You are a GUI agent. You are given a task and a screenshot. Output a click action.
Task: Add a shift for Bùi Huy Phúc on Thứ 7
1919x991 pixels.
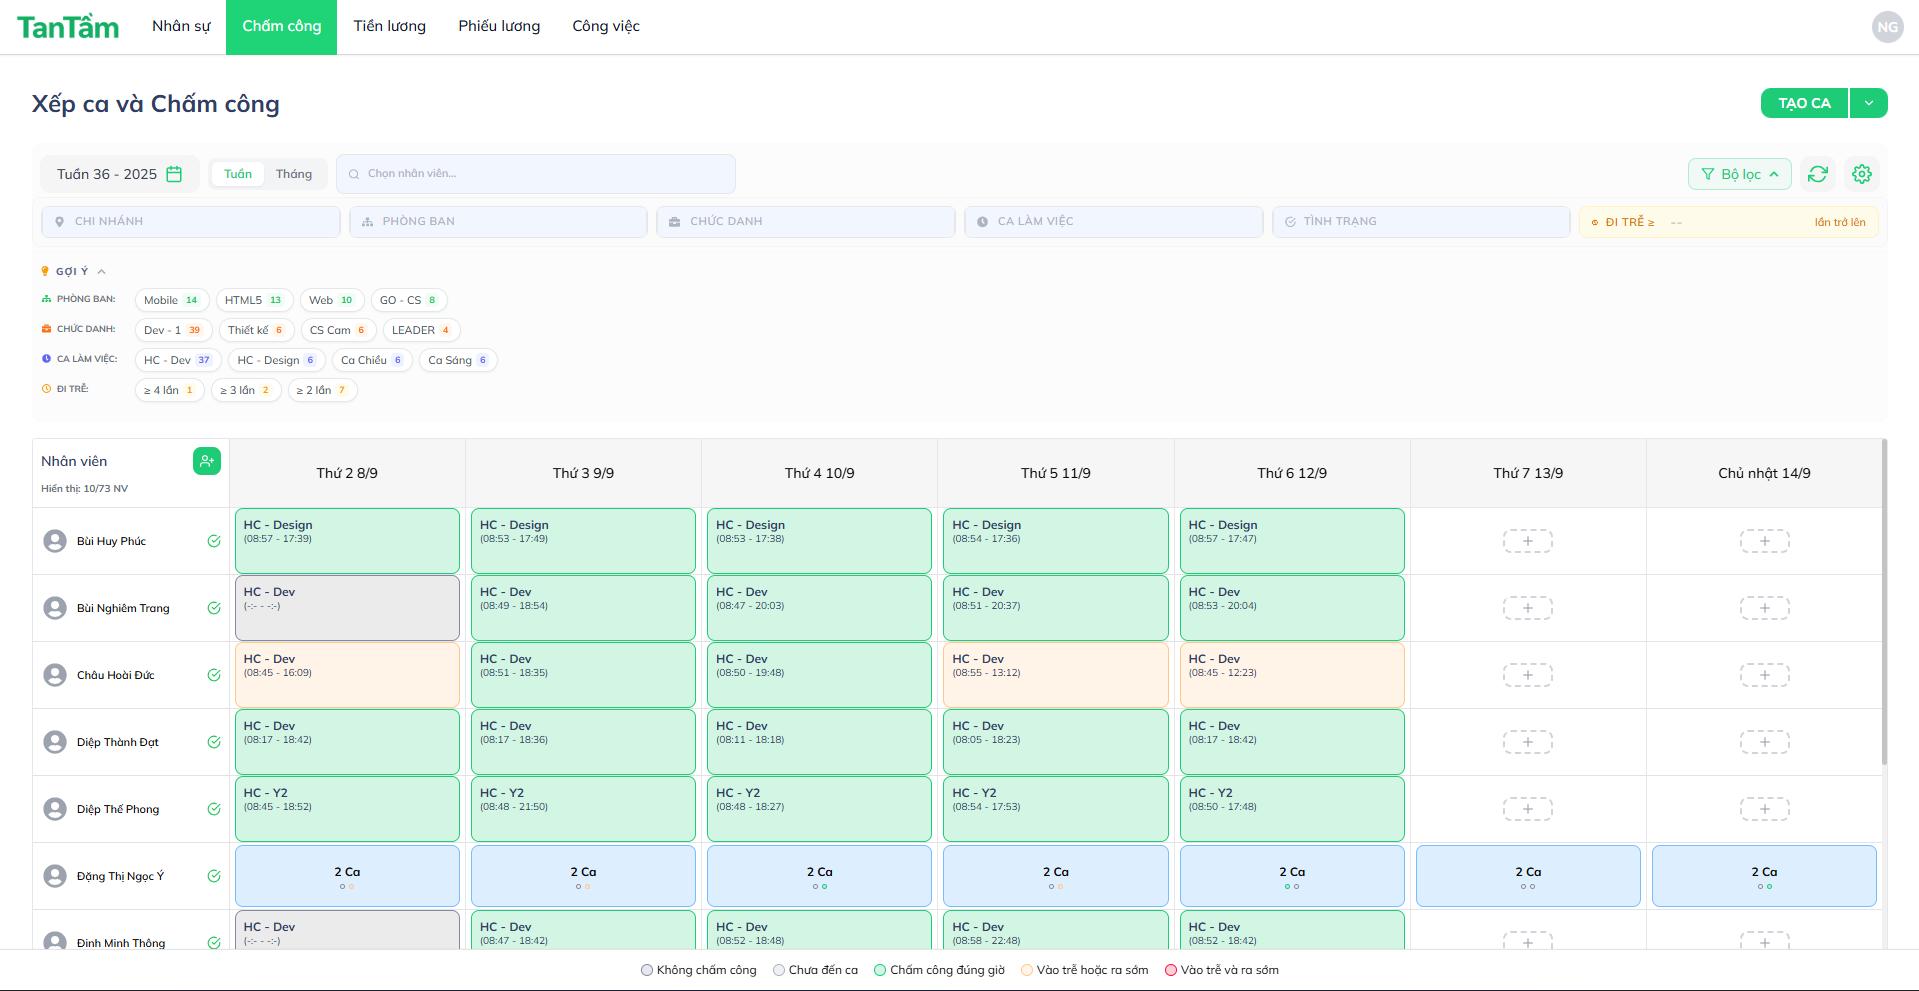click(1527, 541)
